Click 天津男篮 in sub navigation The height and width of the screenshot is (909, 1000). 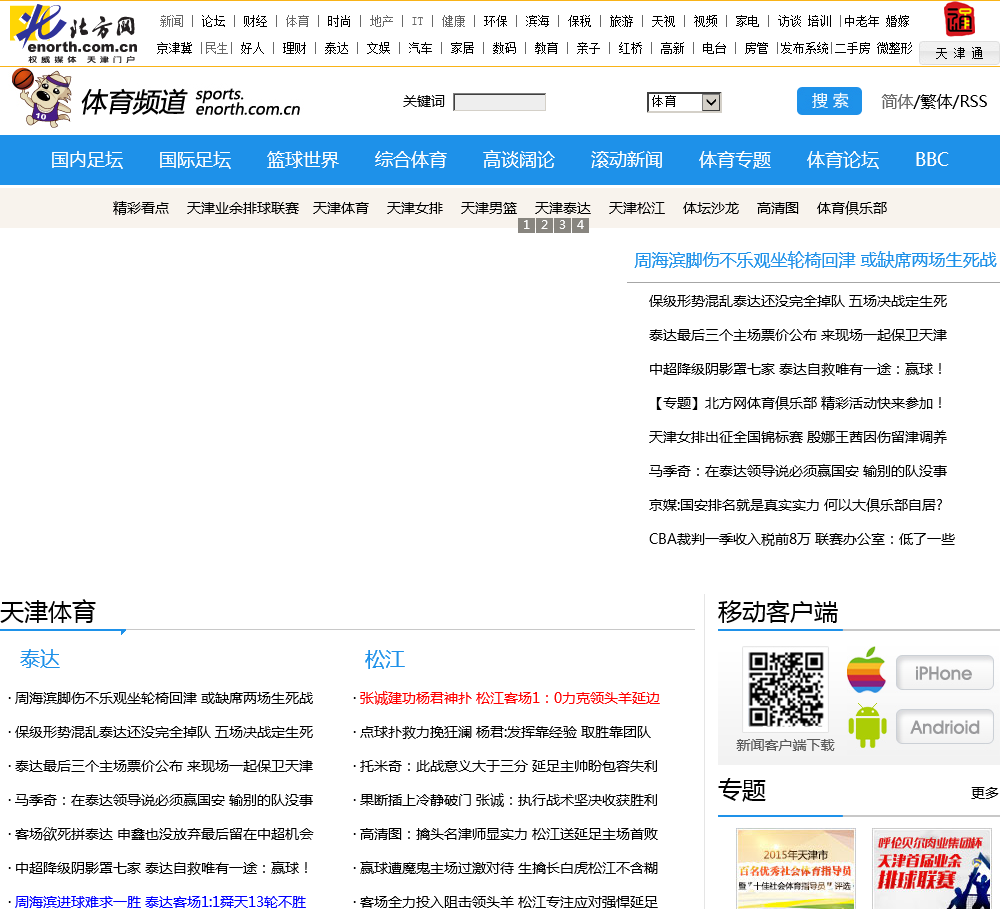tap(489, 208)
